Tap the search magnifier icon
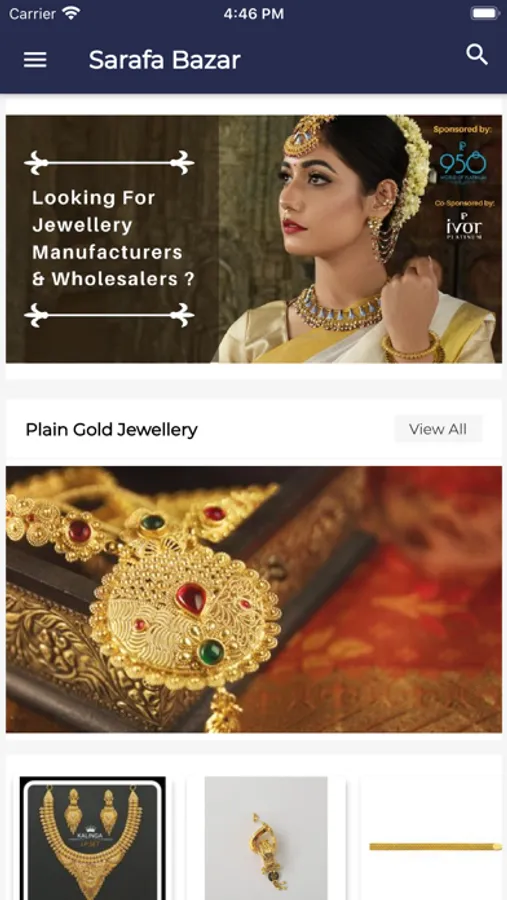Image resolution: width=507 pixels, height=900 pixels. point(477,55)
